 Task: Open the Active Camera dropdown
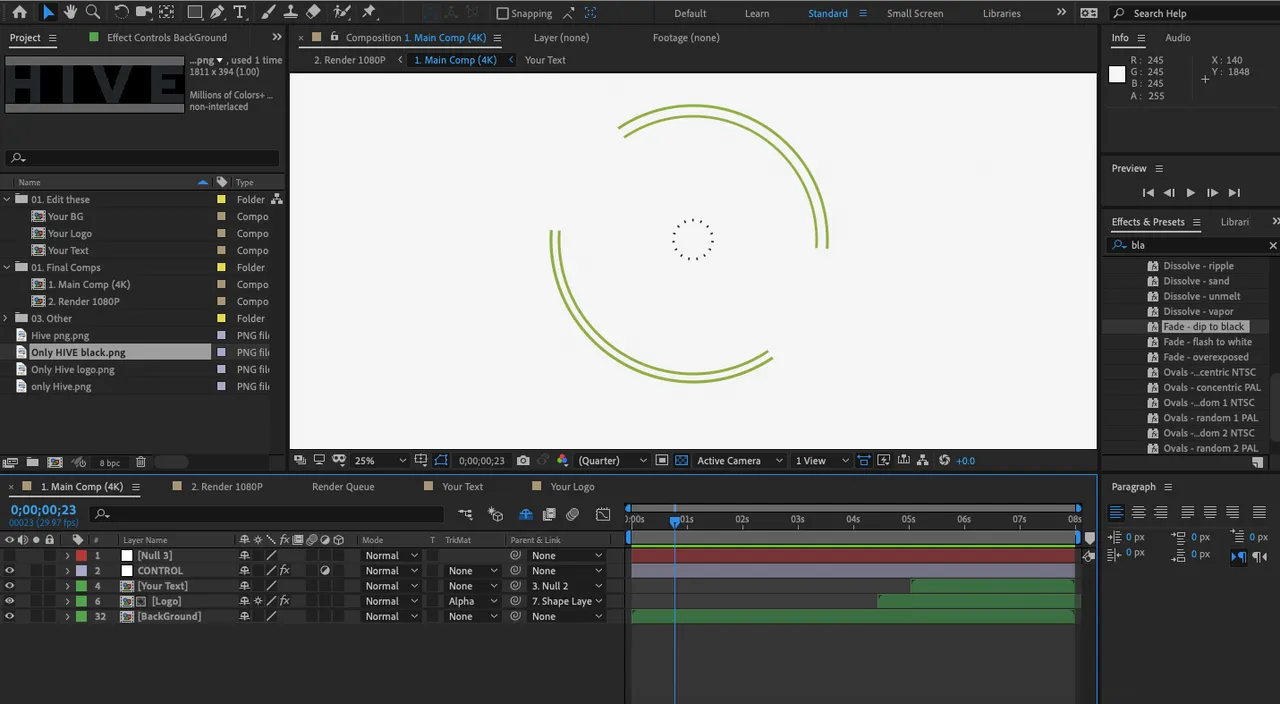pos(738,461)
